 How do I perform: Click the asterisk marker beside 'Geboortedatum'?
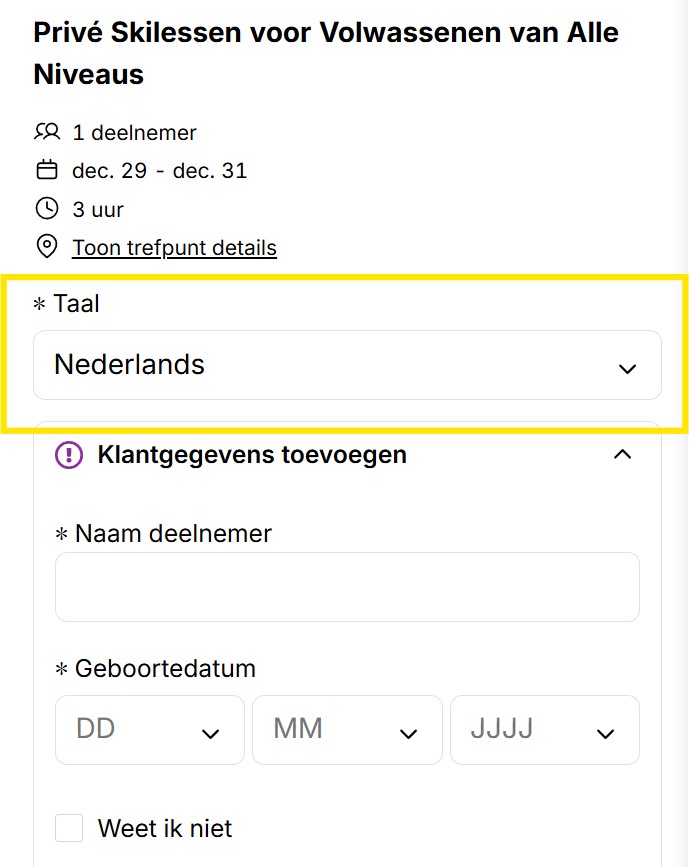point(63,668)
